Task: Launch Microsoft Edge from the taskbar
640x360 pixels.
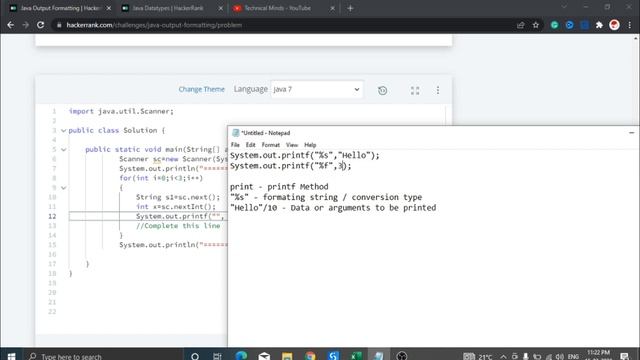Action: [241, 356]
